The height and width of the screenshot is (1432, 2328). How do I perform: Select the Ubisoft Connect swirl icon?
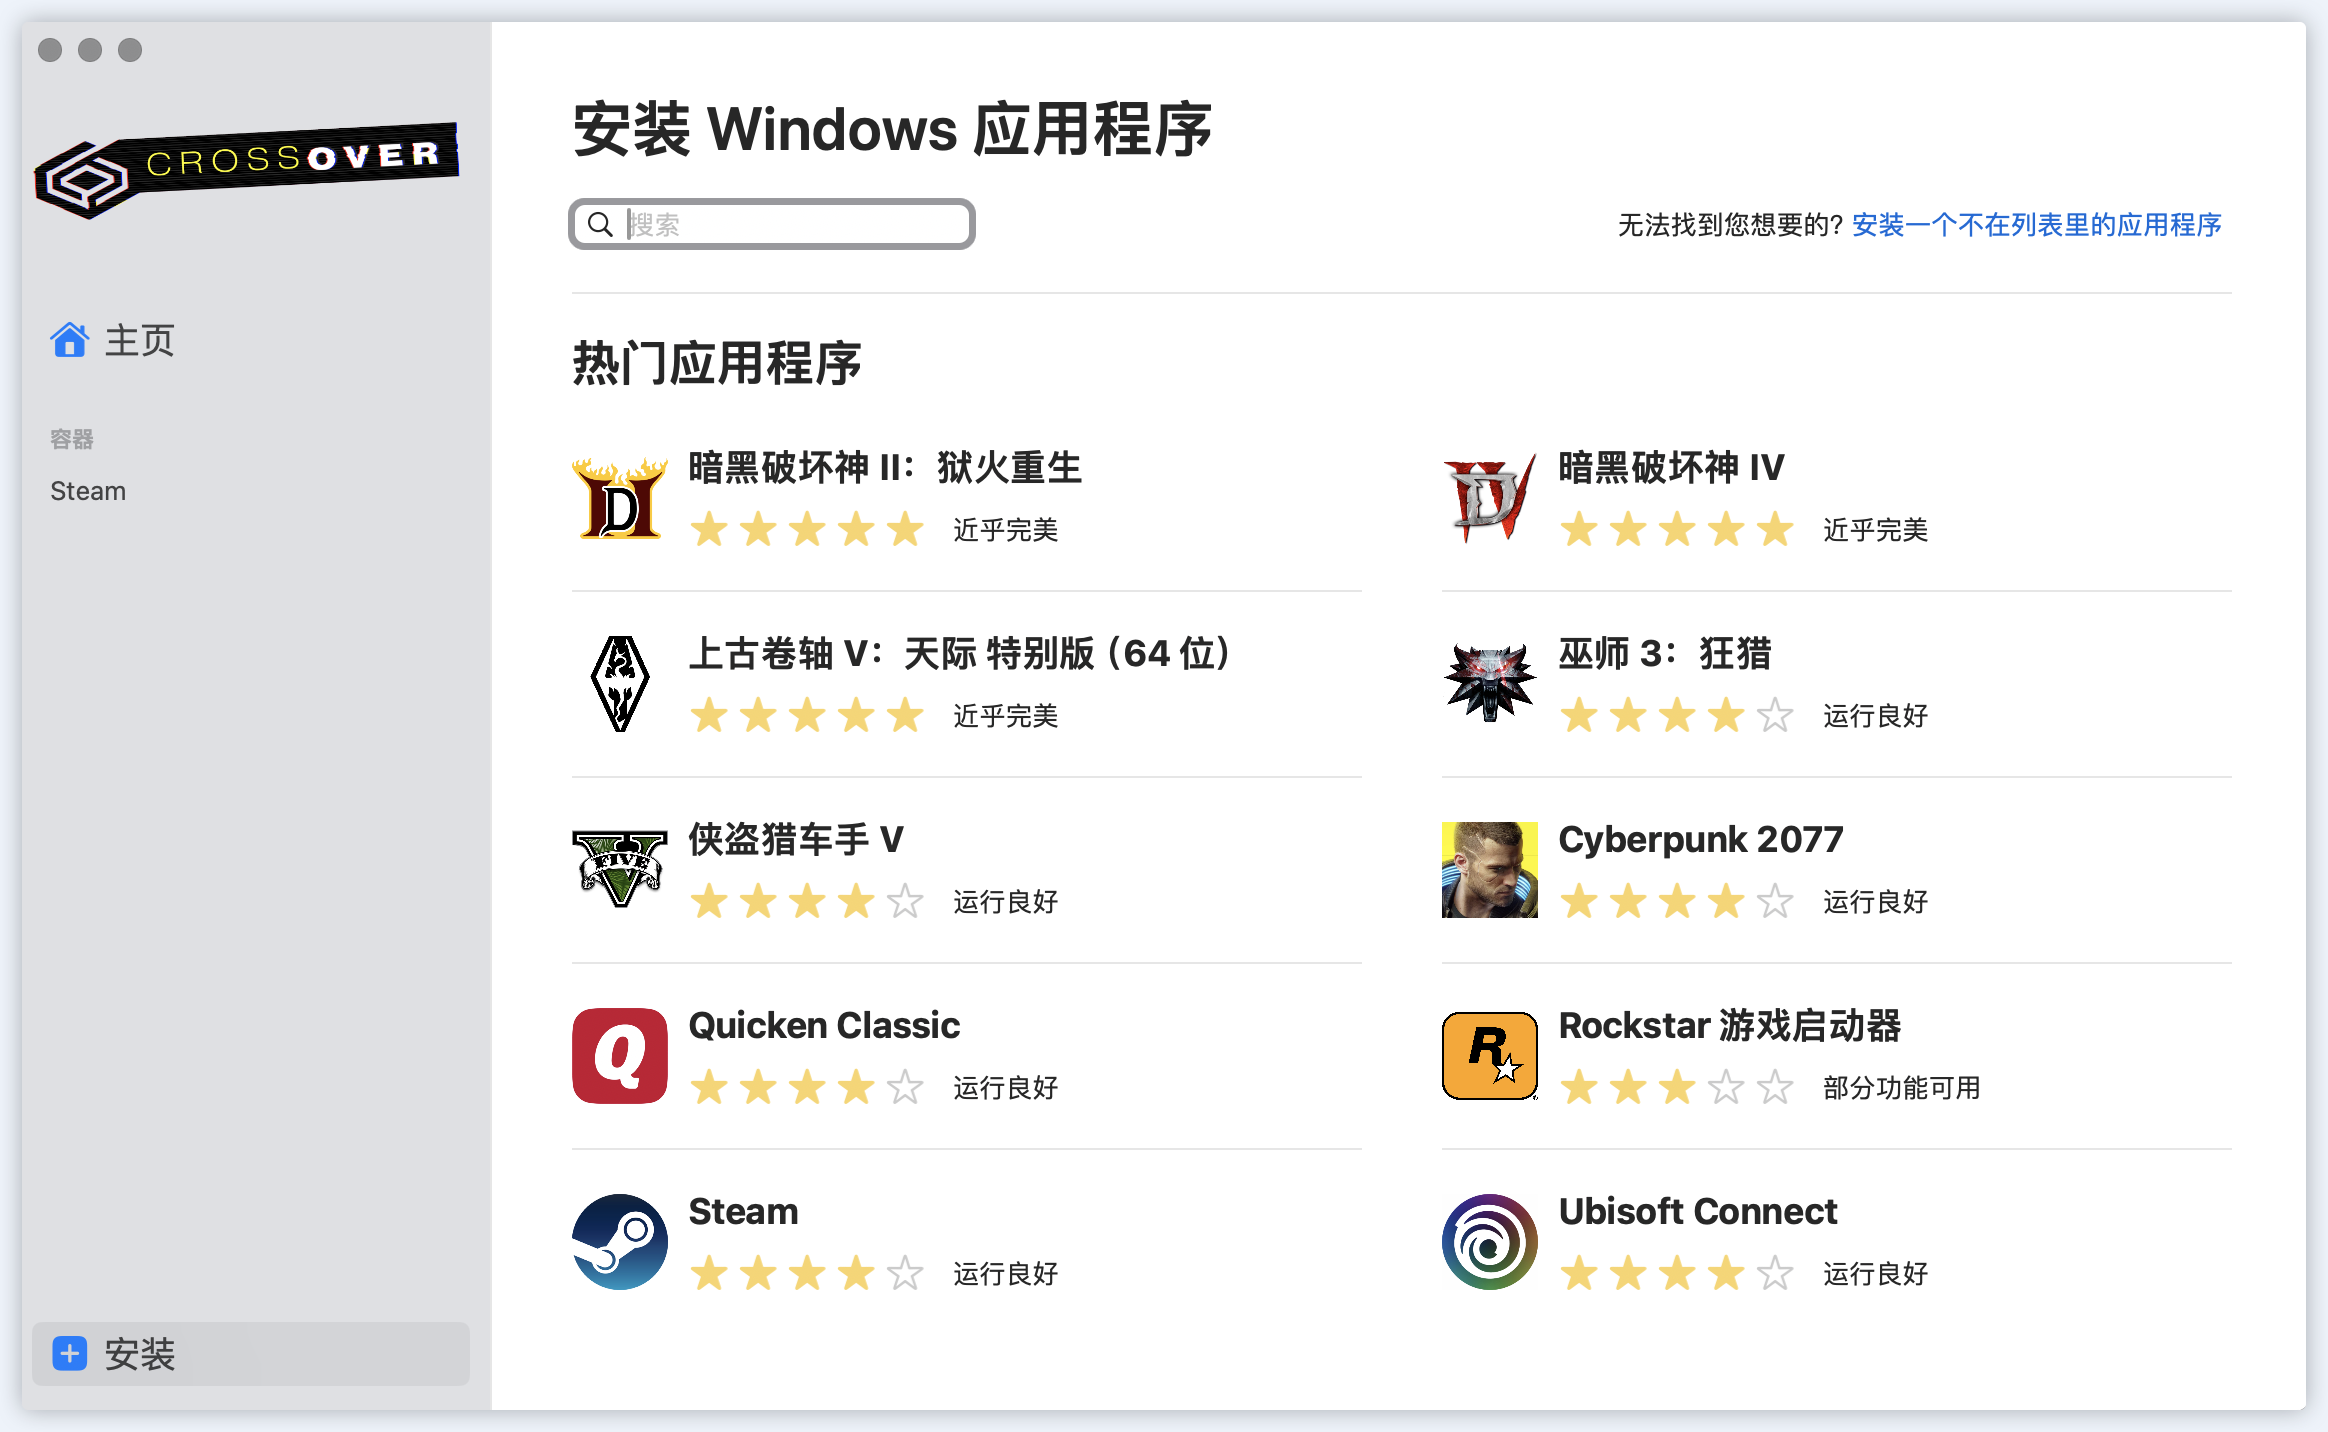1489,1241
